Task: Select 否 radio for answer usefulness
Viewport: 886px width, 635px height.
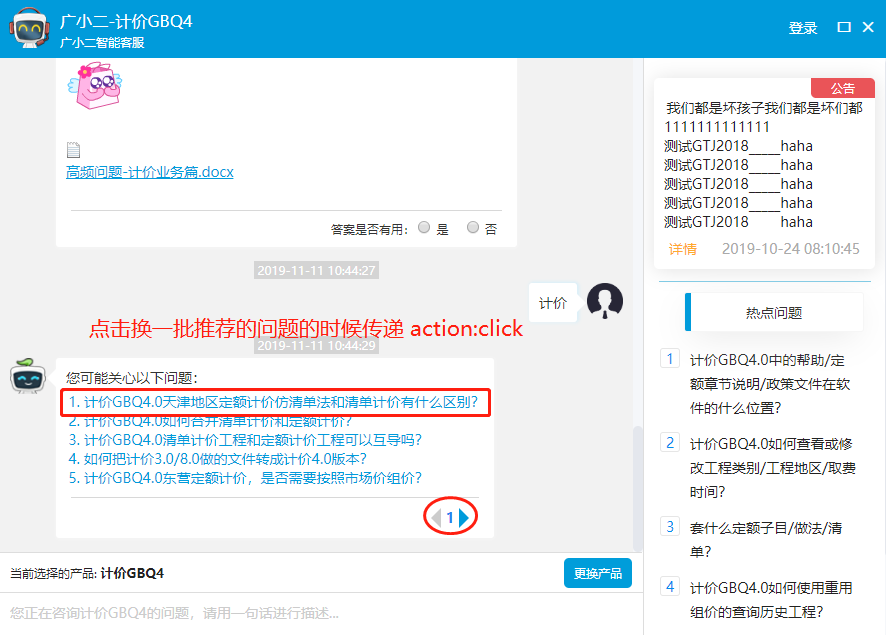Action: pos(473,228)
